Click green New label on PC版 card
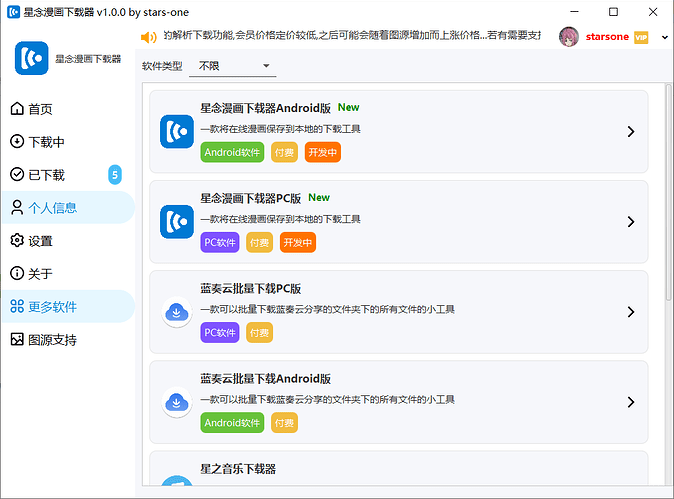 pos(319,198)
